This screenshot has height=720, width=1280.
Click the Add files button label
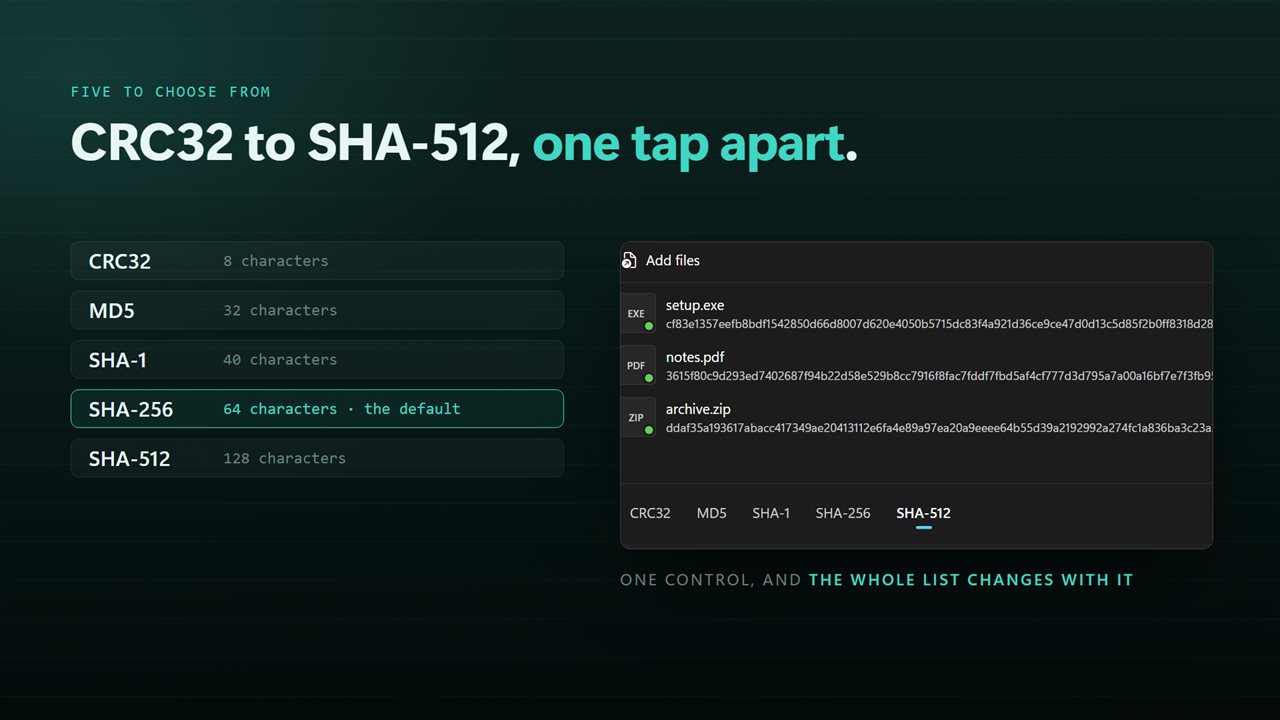[x=673, y=260]
